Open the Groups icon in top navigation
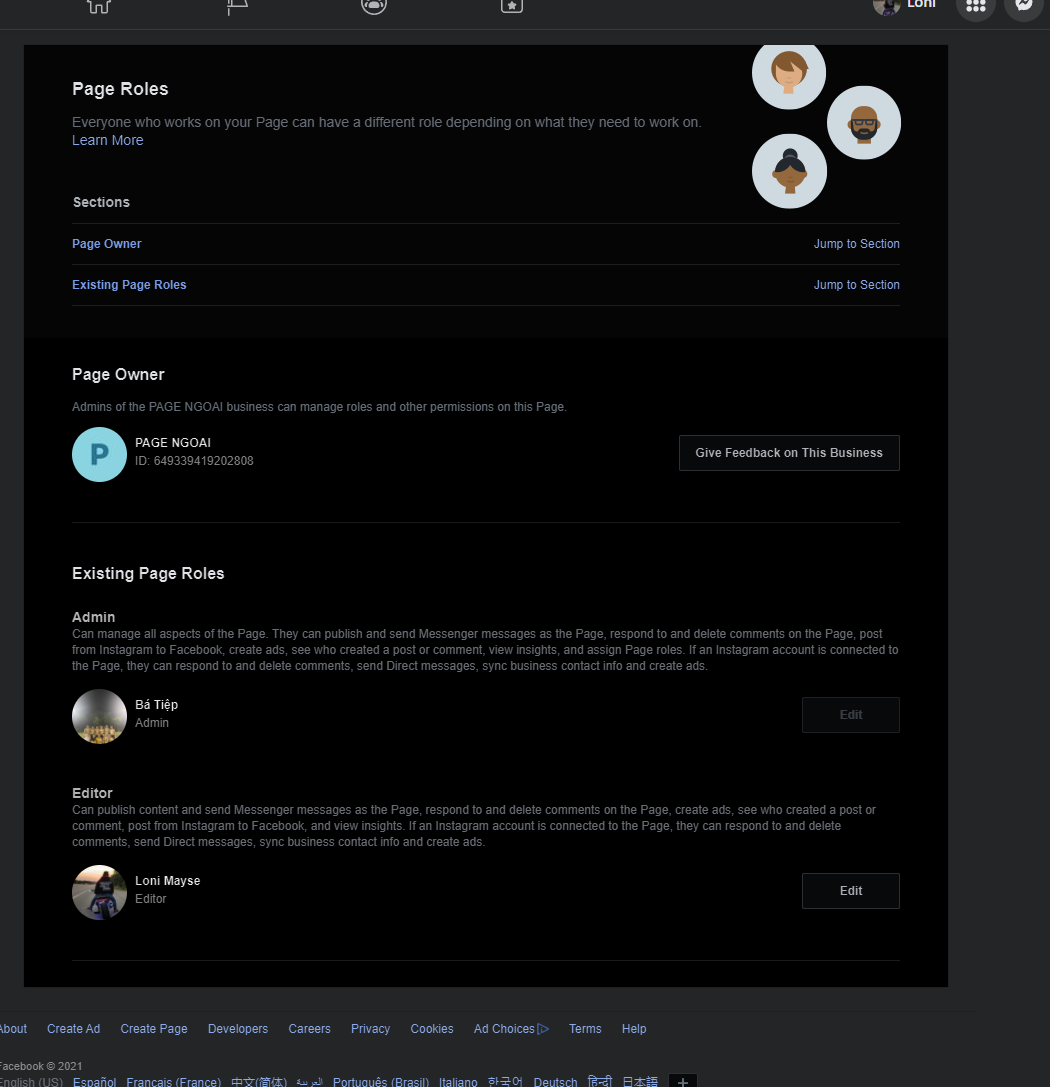The height and width of the screenshot is (1087, 1050). [x=374, y=6]
